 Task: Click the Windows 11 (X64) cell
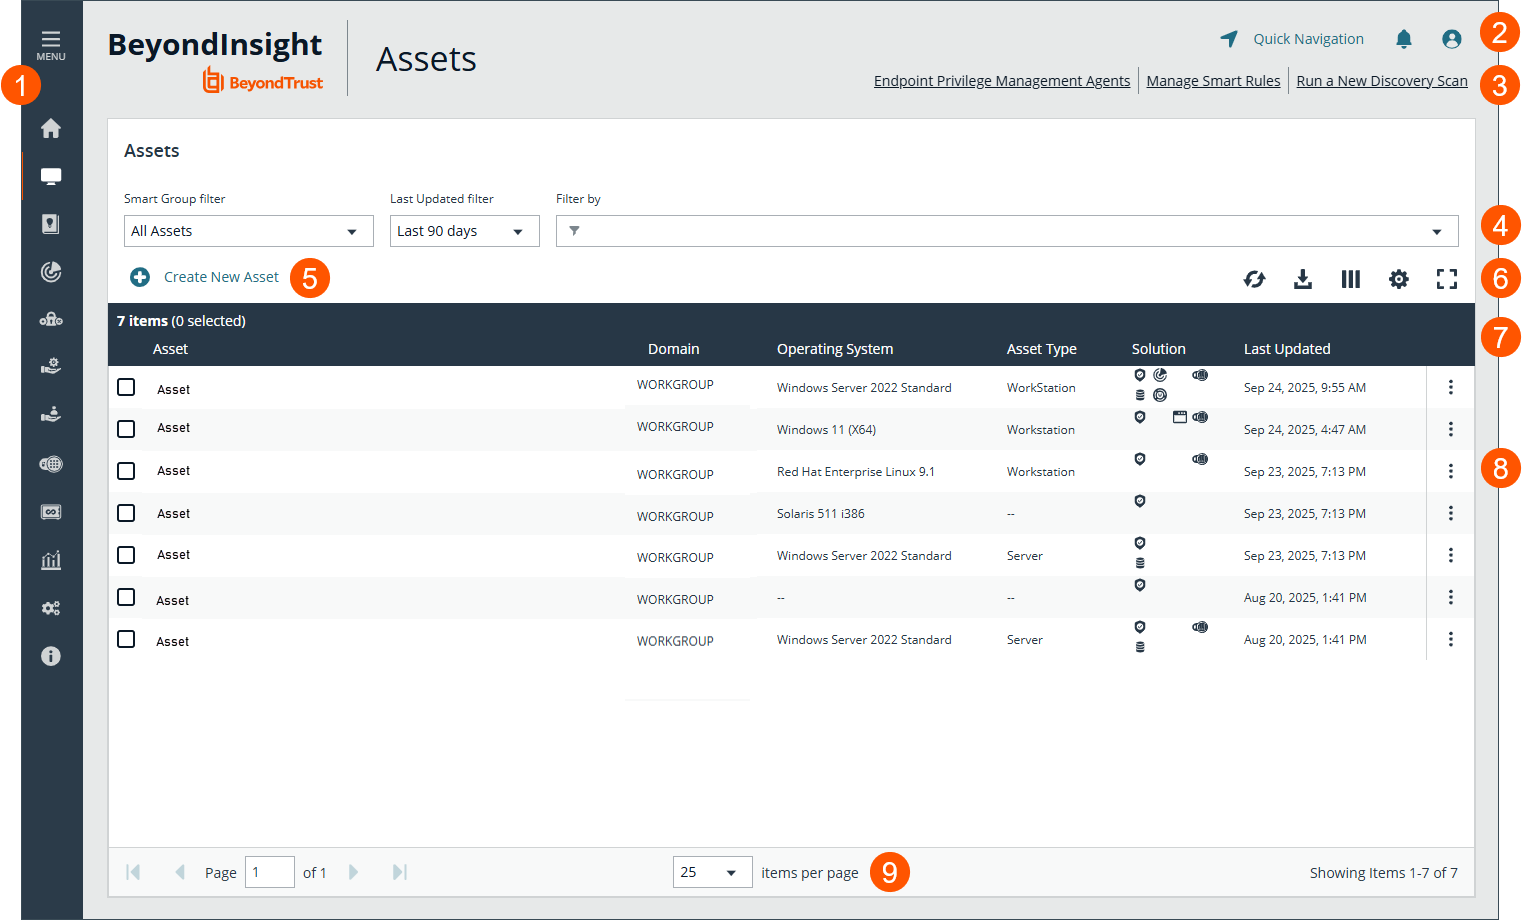point(826,430)
